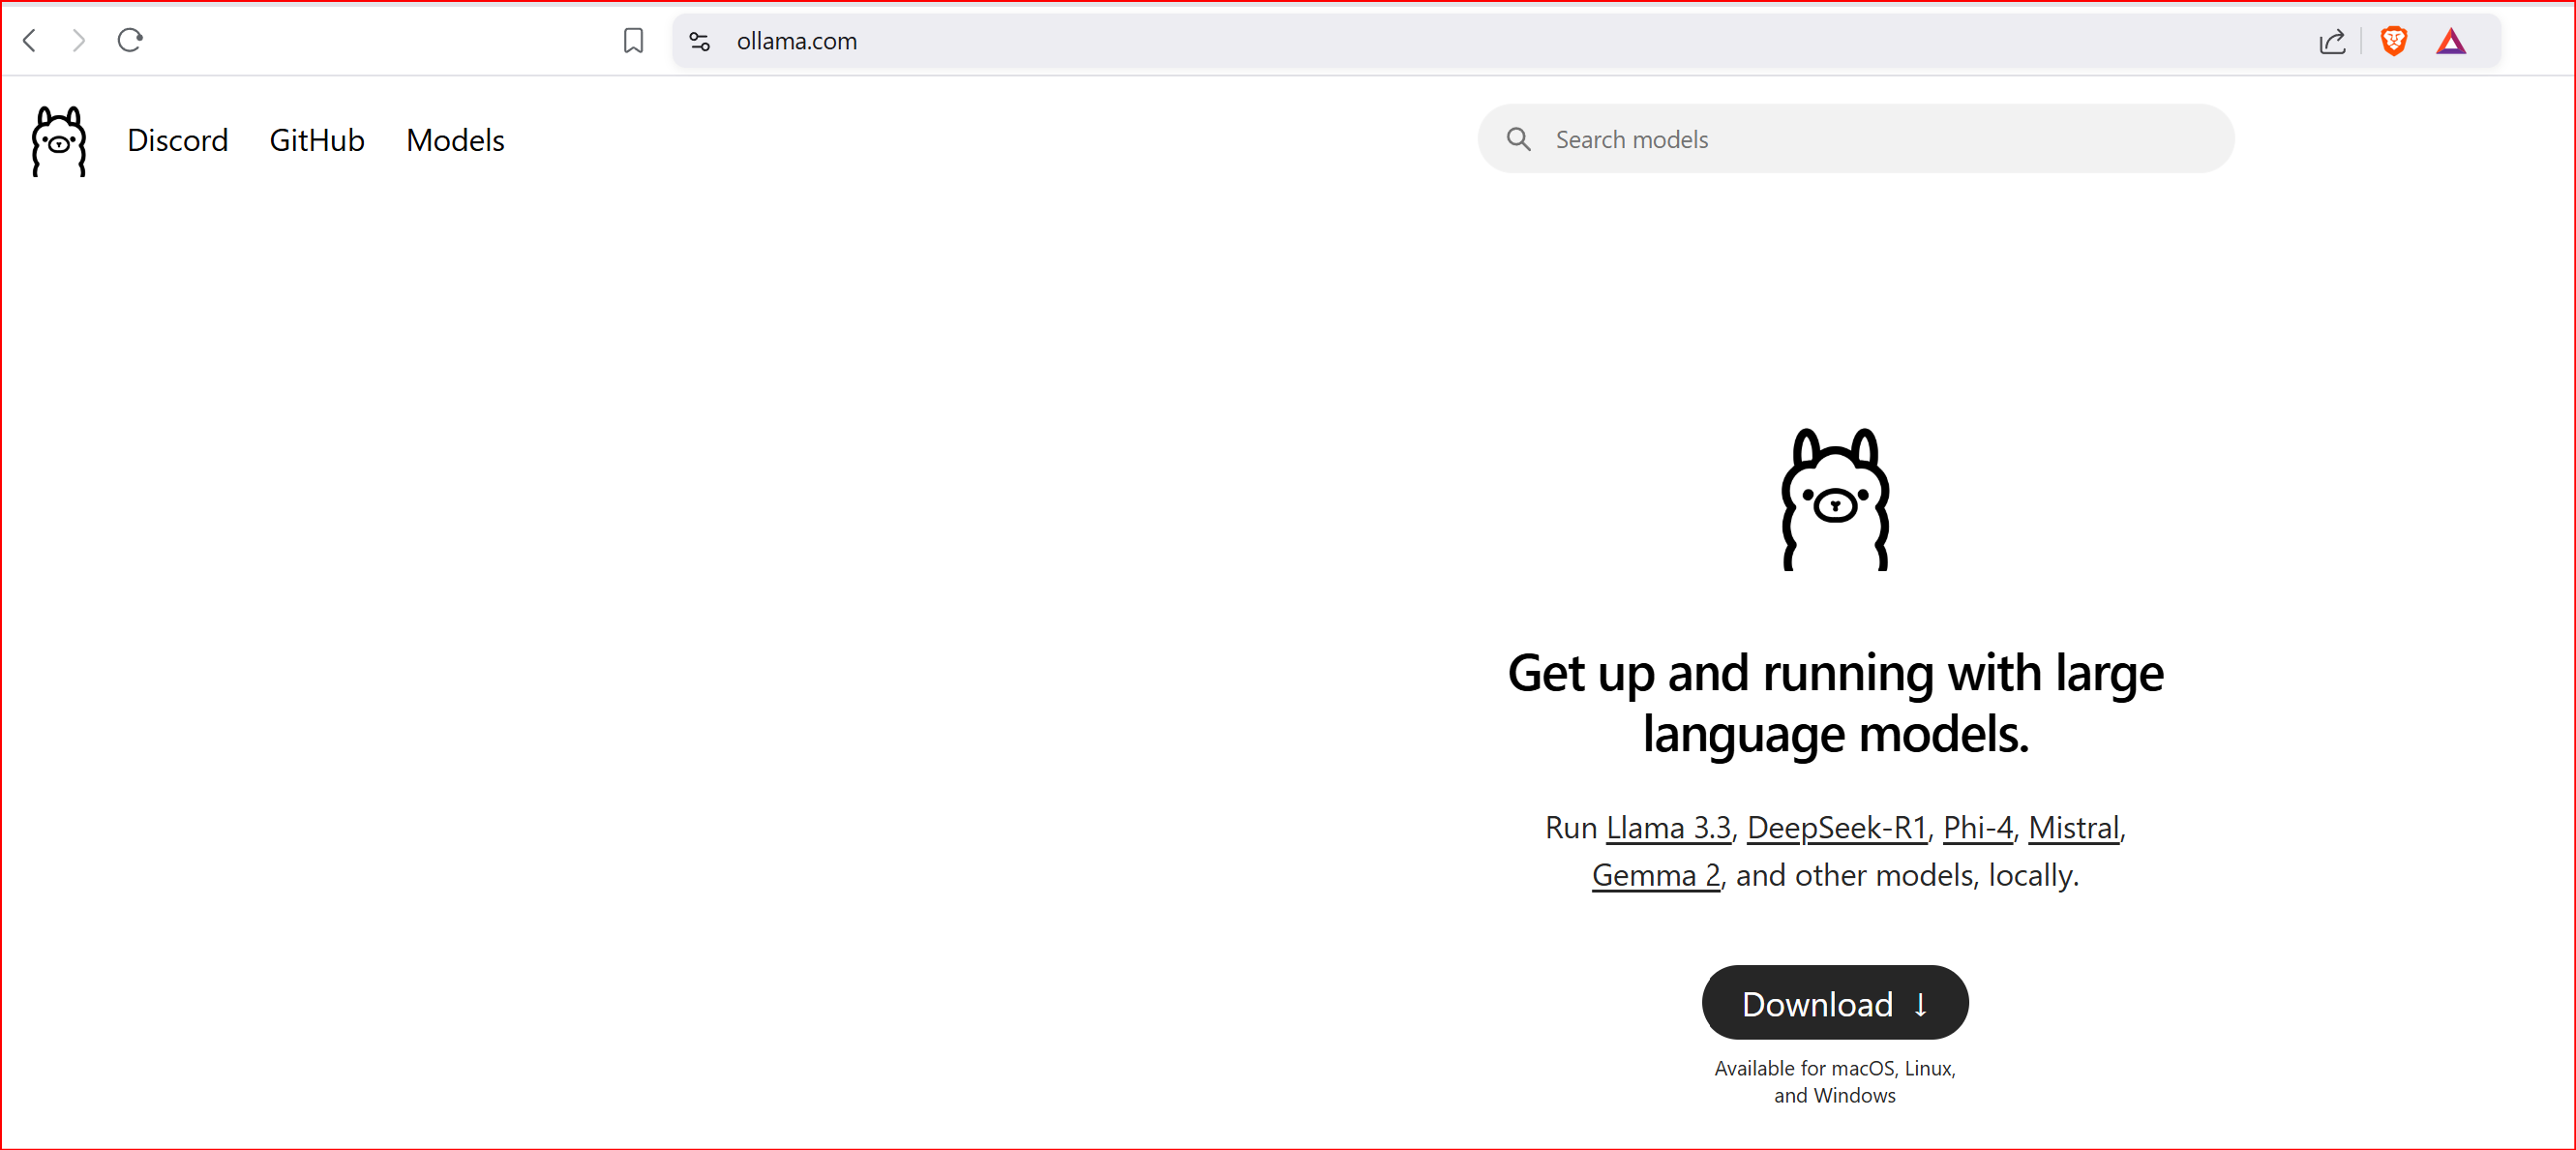Screen dimensions: 2576x1150
Task: Open the GitHub nav link
Action: click(317, 140)
